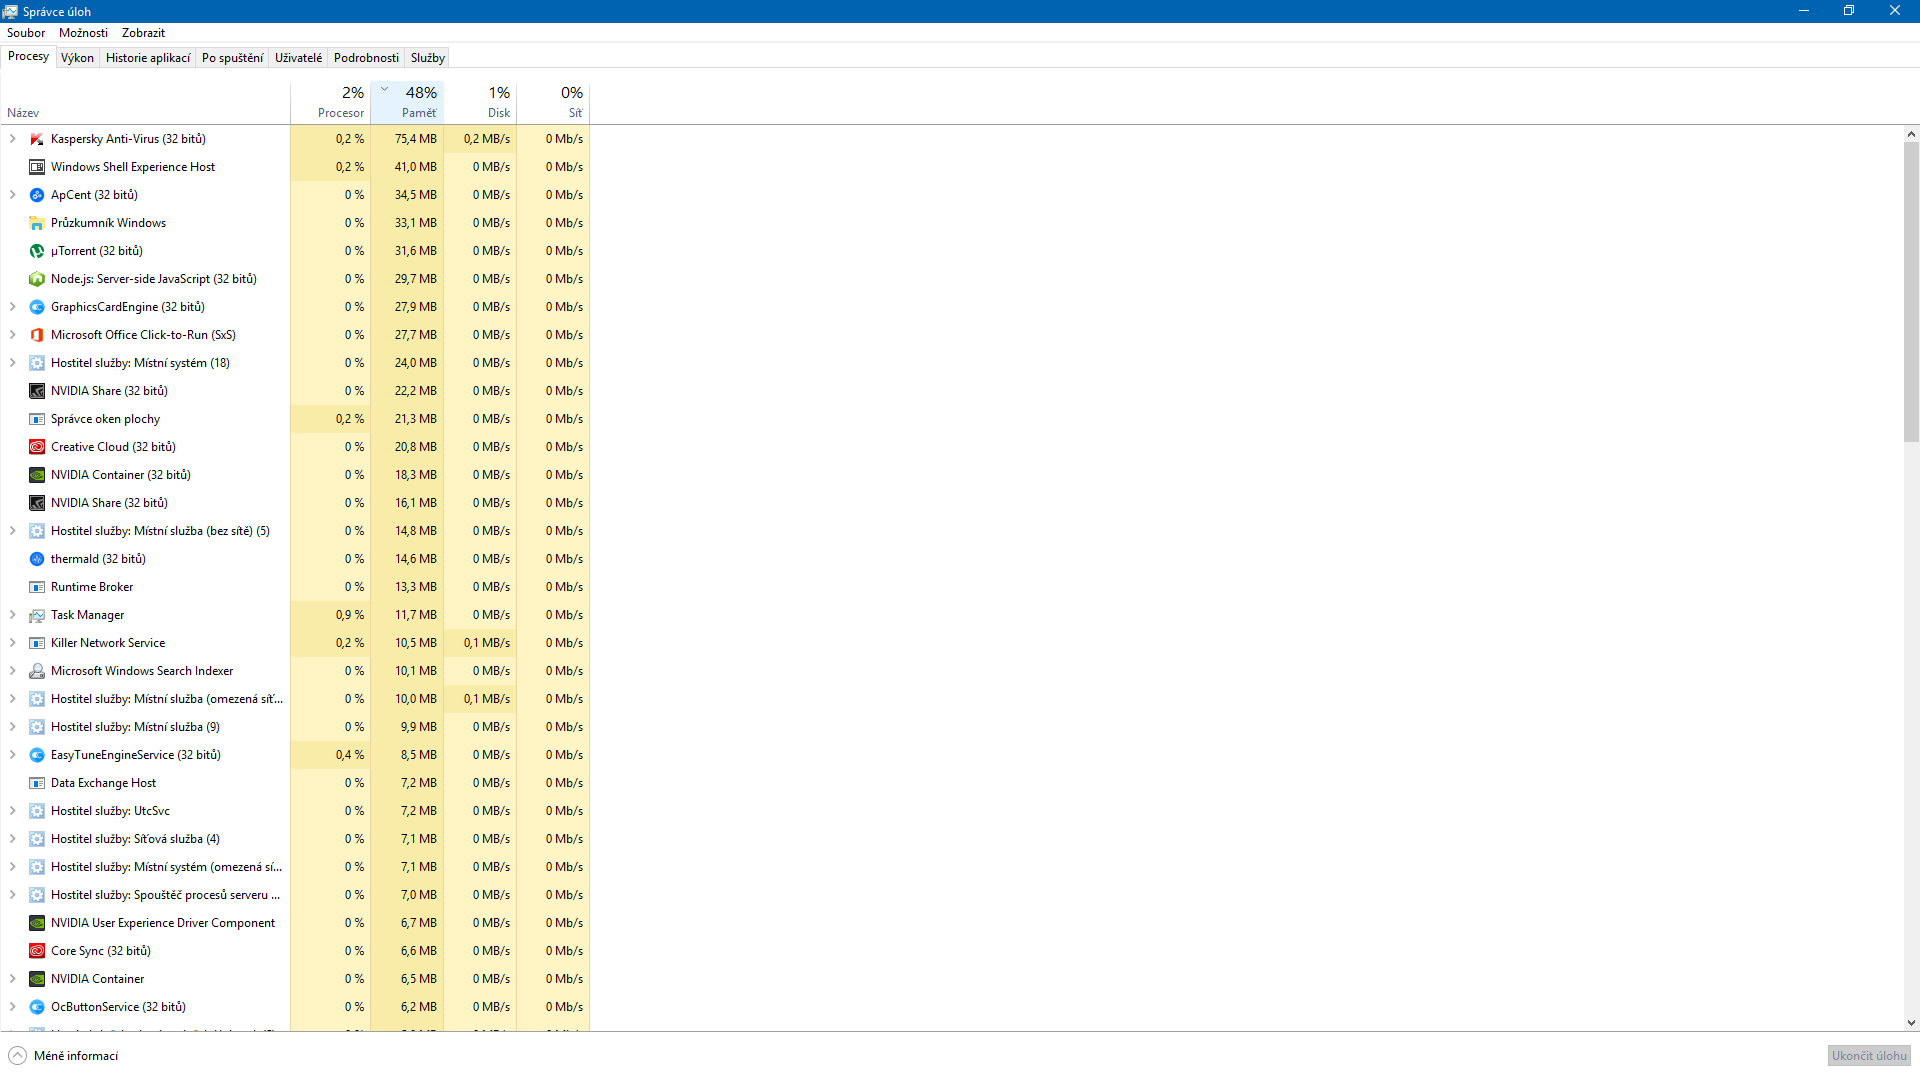Image resolution: width=1920 pixels, height=1080 pixels.
Task: Open the Zobrazit menu
Action: 143,33
